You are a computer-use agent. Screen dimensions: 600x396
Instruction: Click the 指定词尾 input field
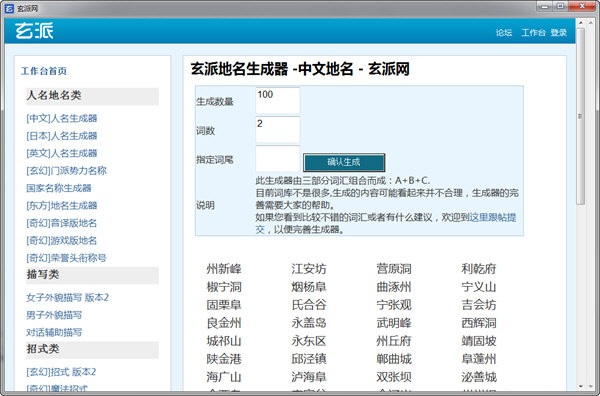point(278,159)
